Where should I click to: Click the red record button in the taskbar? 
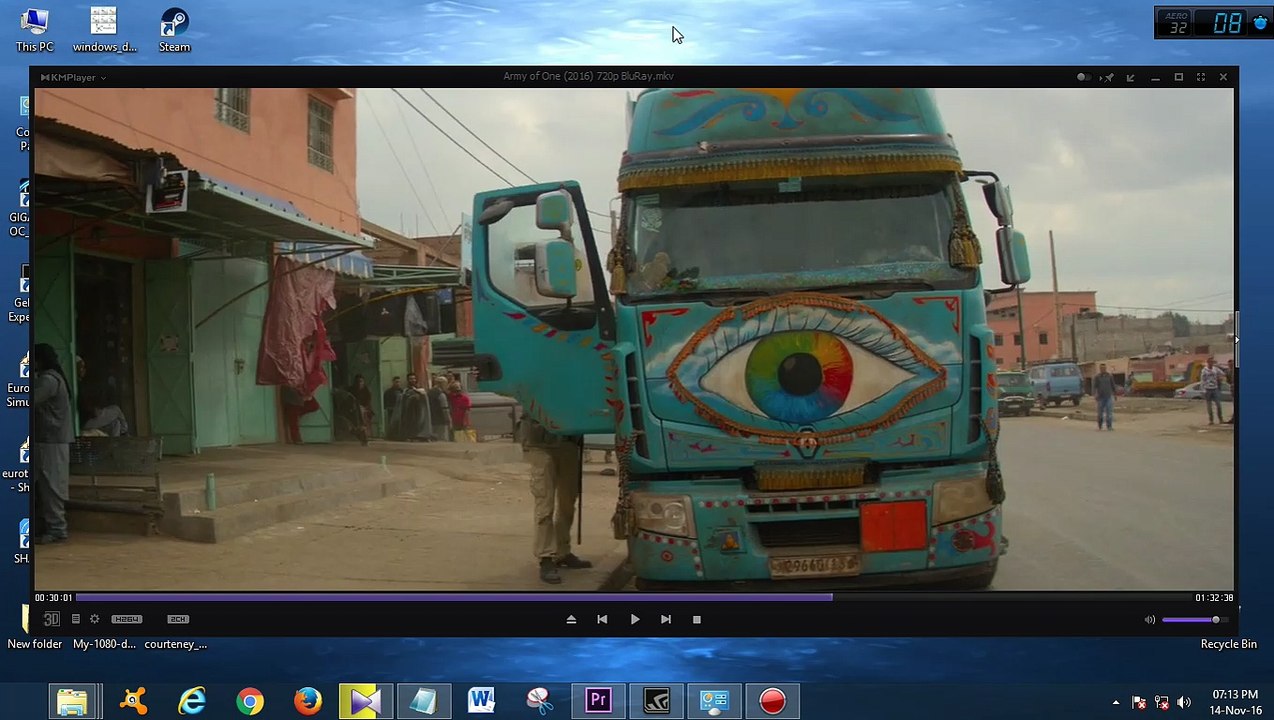pyautogui.click(x=772, y=701)
